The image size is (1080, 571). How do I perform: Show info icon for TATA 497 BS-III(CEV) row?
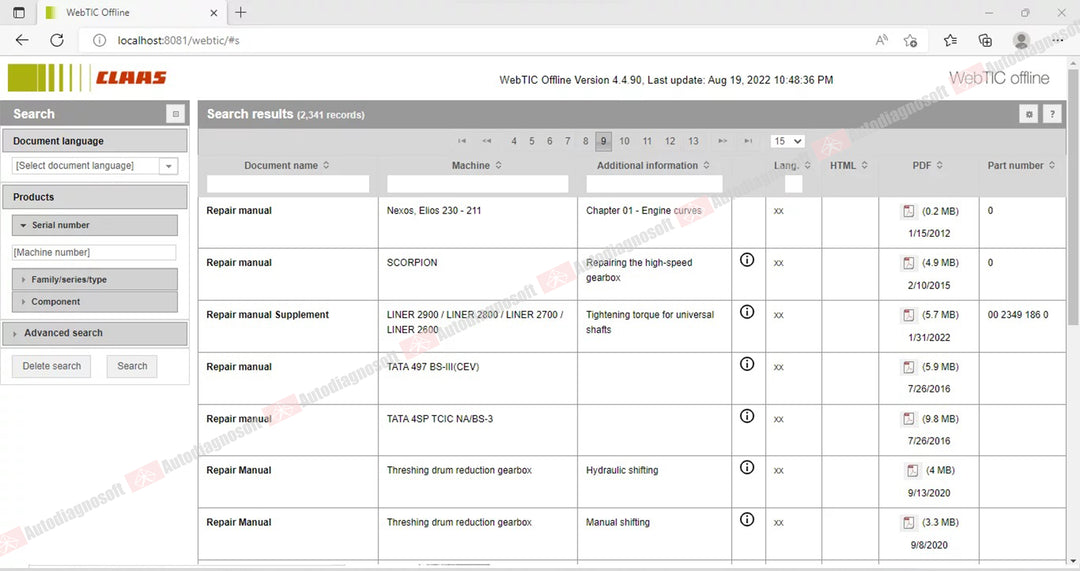(747, 364)
